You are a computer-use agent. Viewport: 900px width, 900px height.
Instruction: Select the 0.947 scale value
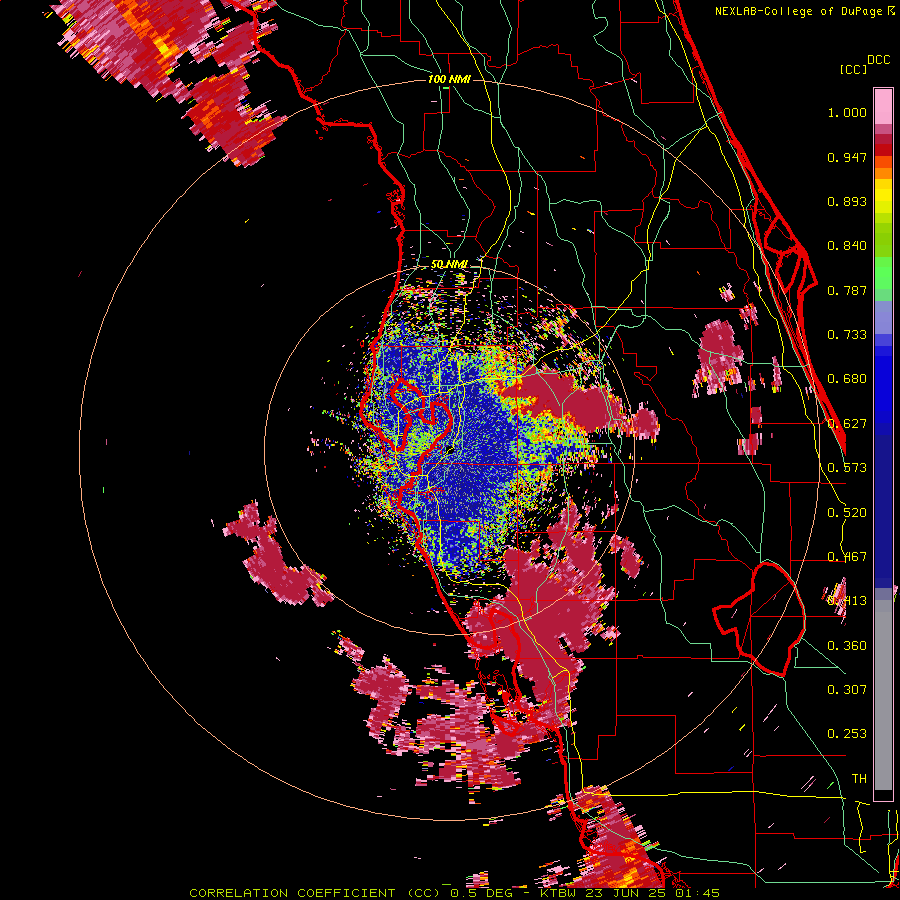(847, 157)
